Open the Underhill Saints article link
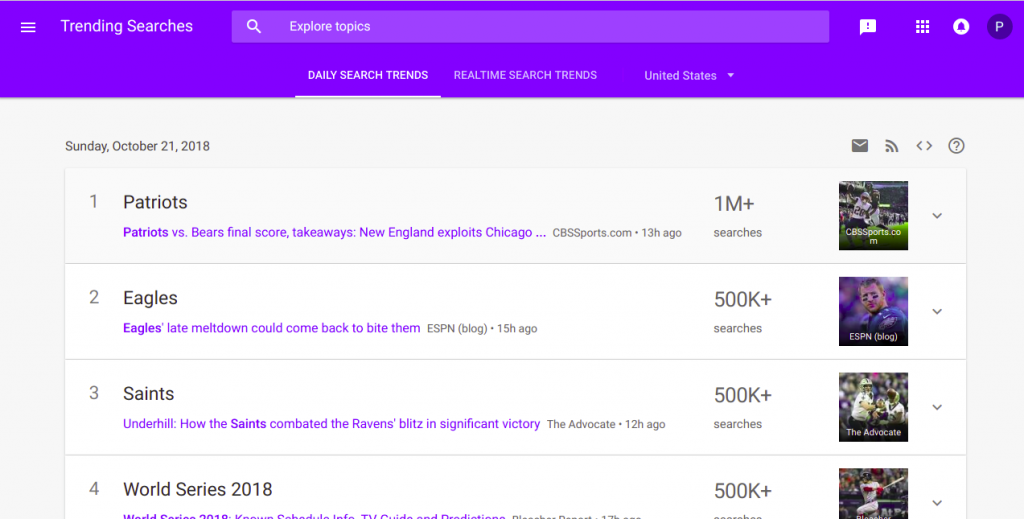 (332, 424)
